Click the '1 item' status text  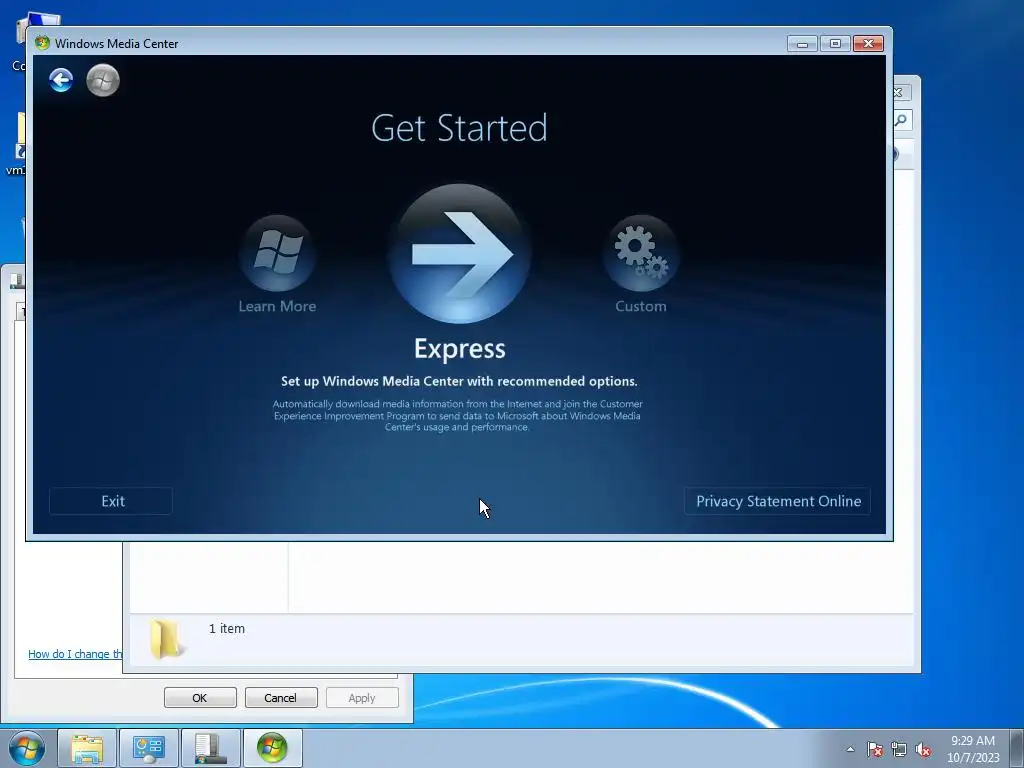point(227,628)
